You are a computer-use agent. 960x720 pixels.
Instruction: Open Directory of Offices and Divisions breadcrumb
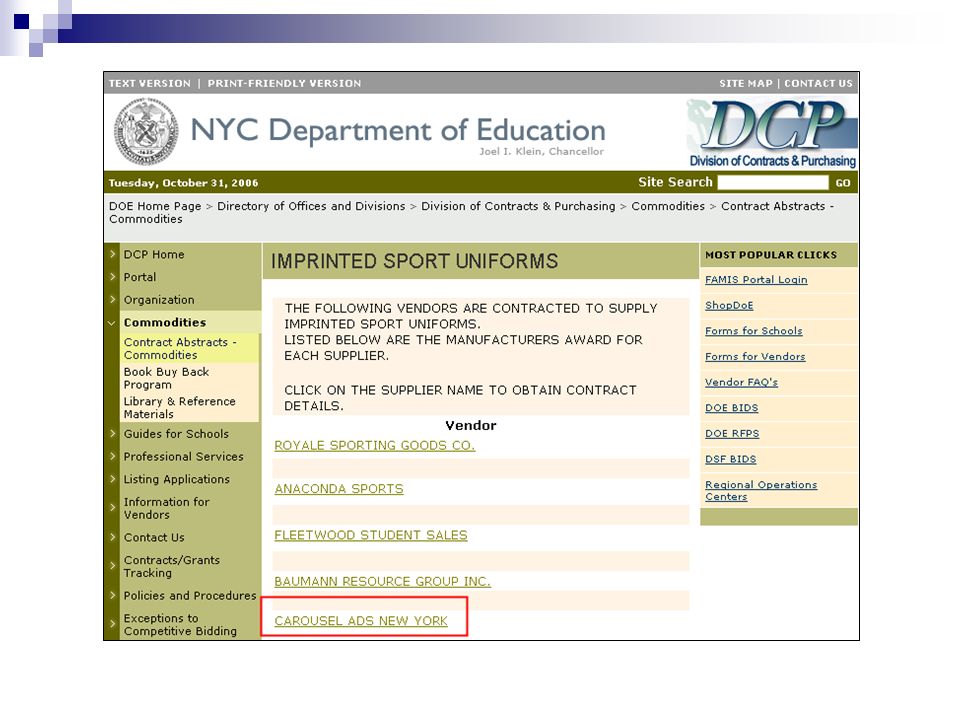[x=311, y=206]
